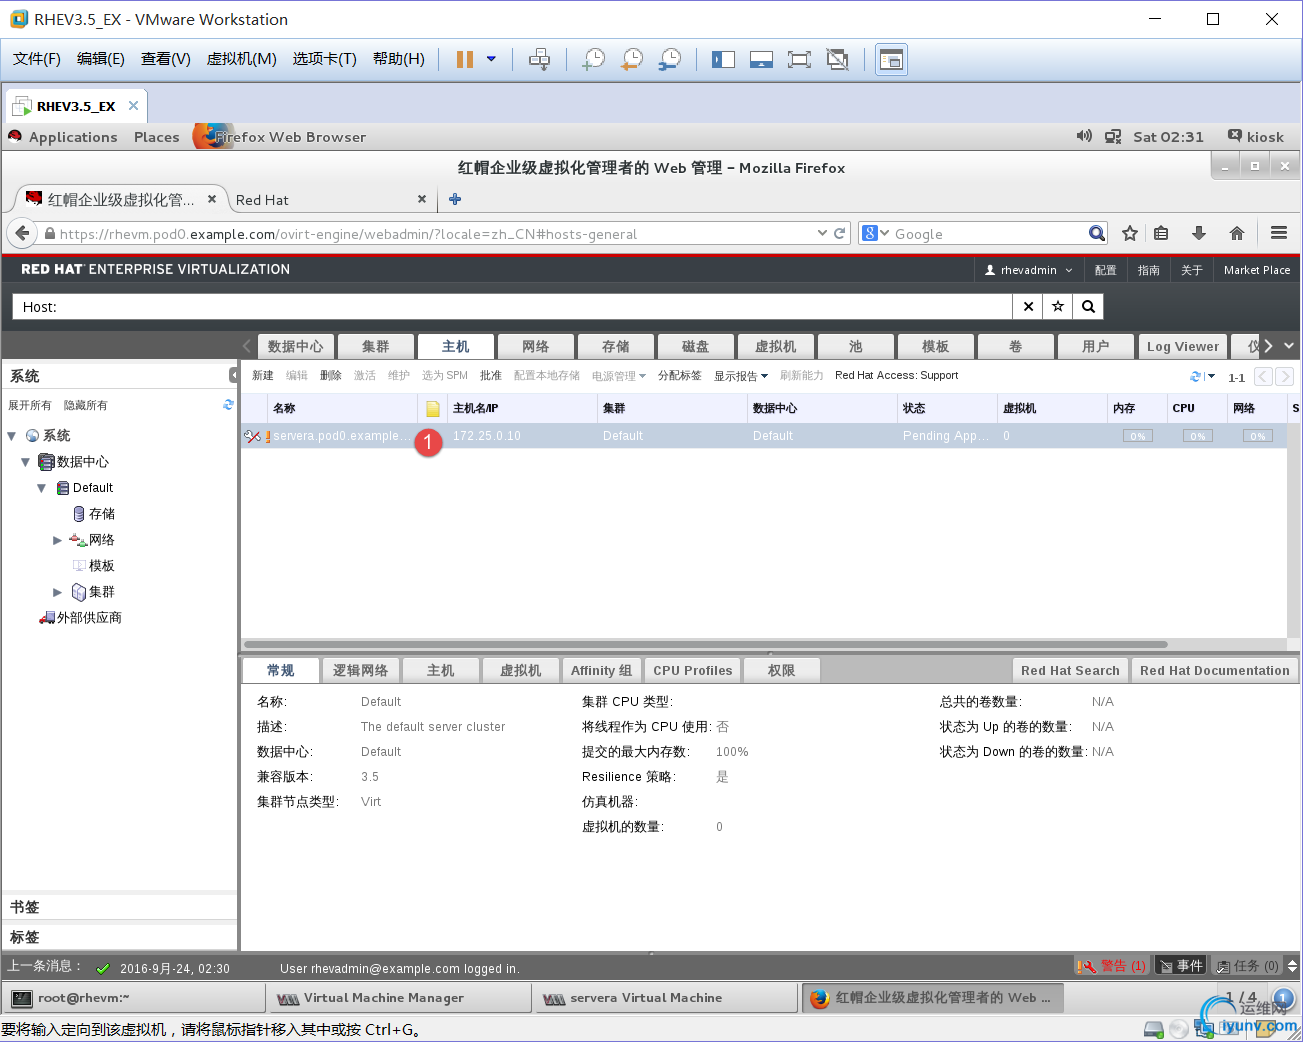Show or hide the VMware library panel
The image size is (1303, 1042).
pos(723,59)
